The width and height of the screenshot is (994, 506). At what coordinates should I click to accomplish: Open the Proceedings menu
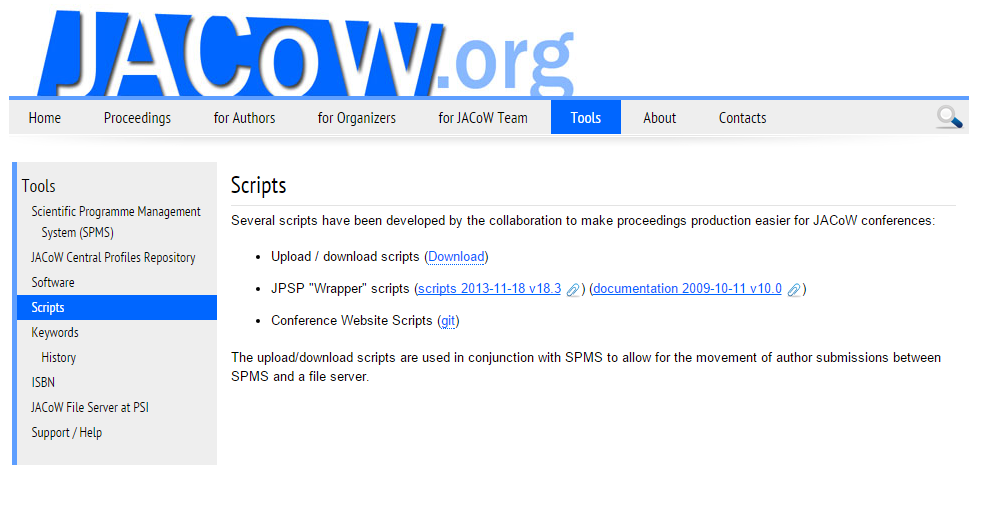tap(137, 118)
